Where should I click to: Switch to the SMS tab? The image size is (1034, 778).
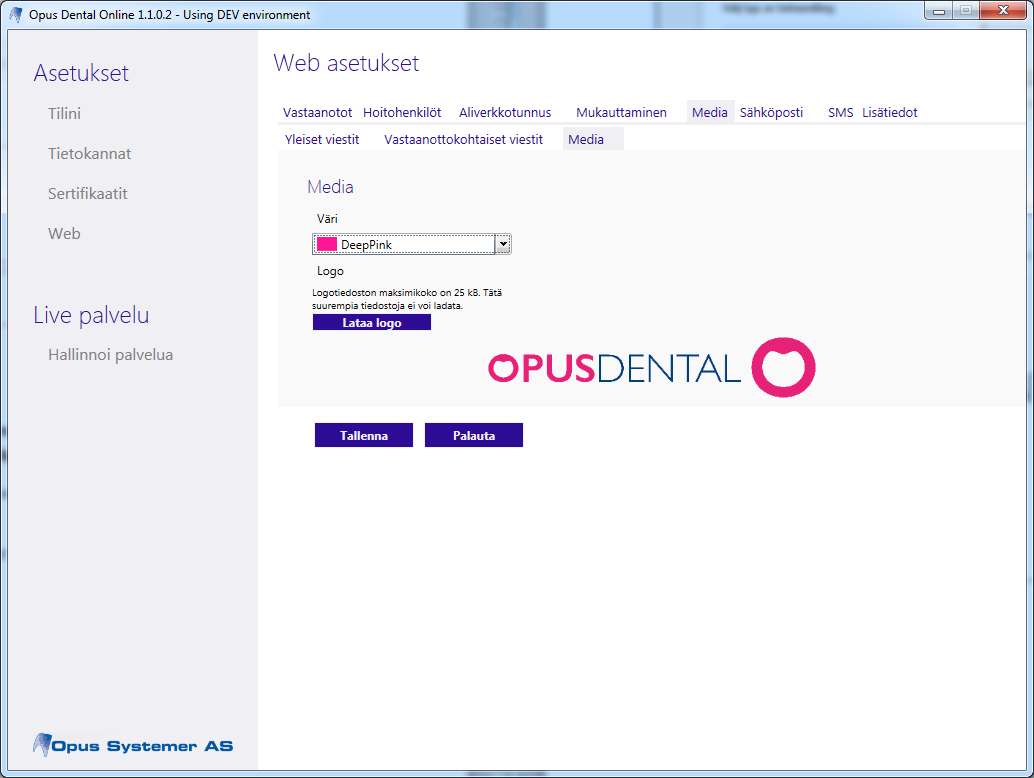click(840, 113)
